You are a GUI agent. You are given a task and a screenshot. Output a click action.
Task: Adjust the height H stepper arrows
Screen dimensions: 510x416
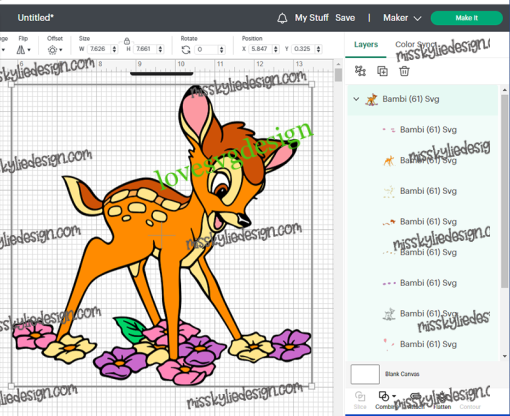point(160,49)
